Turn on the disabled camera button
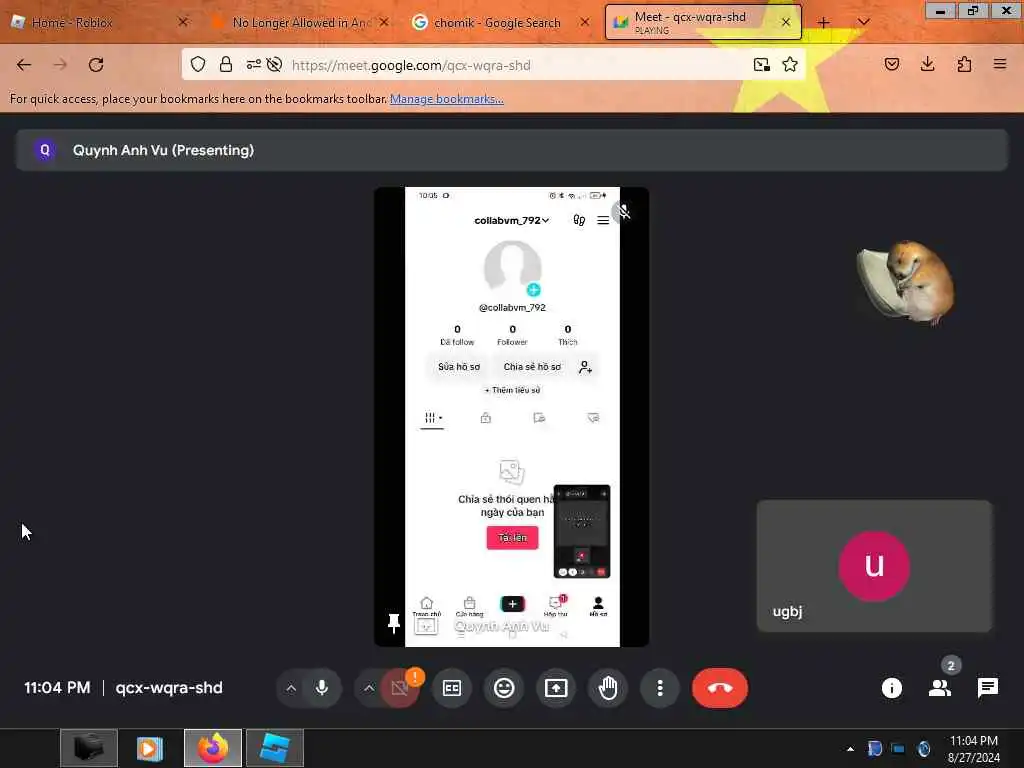 [x=400, y=688]
